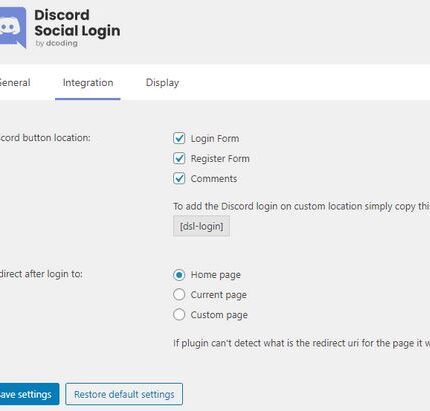
Task: Click the 'Current page' label text
Action: coord(219,295)
